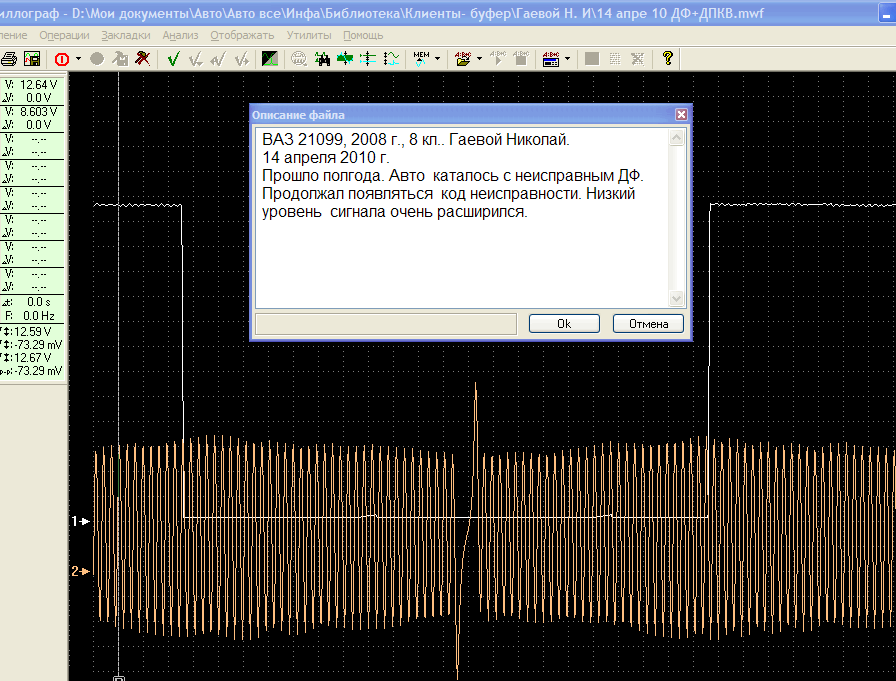This screenshot has width=896, height=681.
Task: Click the 8.603 V channel reading
Action: 38,112
